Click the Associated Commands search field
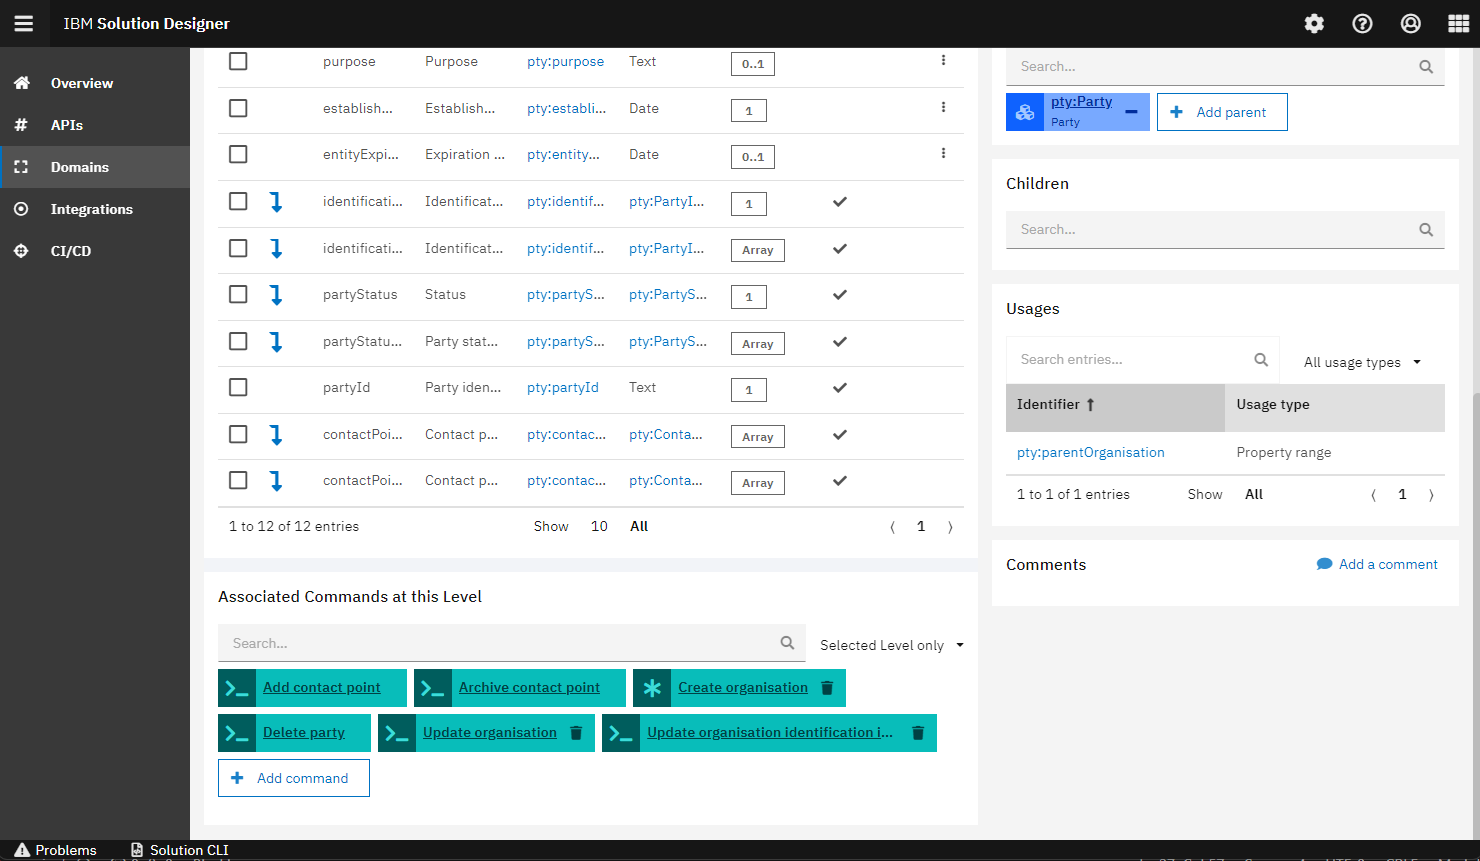 500,643
